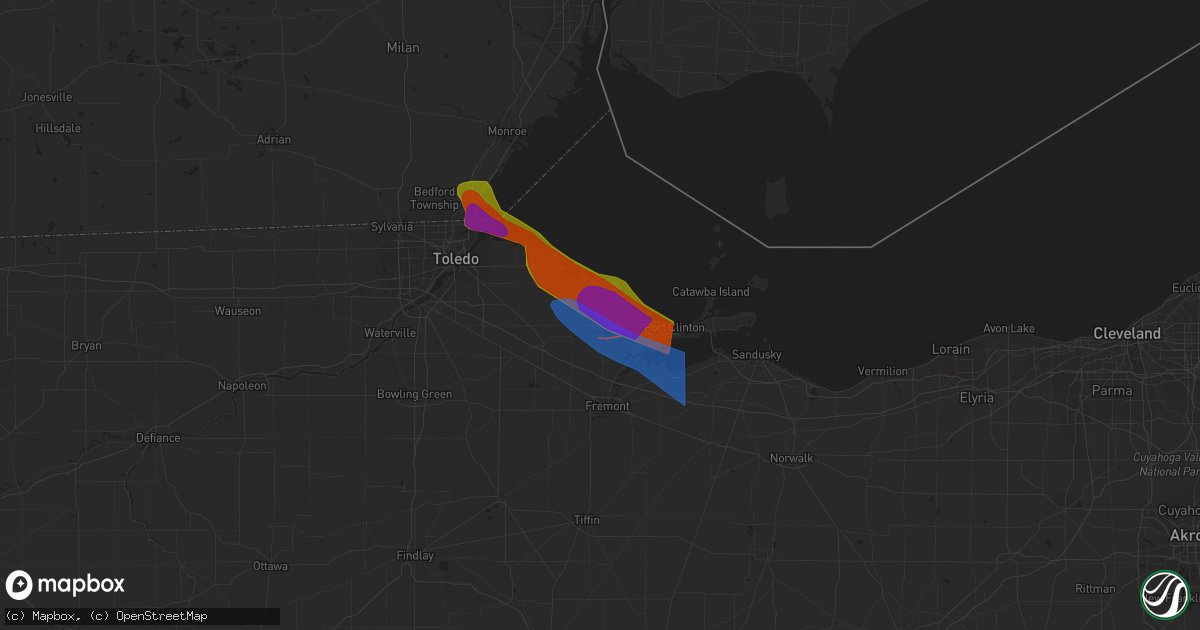Click the Rittman label
Image resolution: width=1200 pixels, height=630 pixels.
tap(1094, 588)
